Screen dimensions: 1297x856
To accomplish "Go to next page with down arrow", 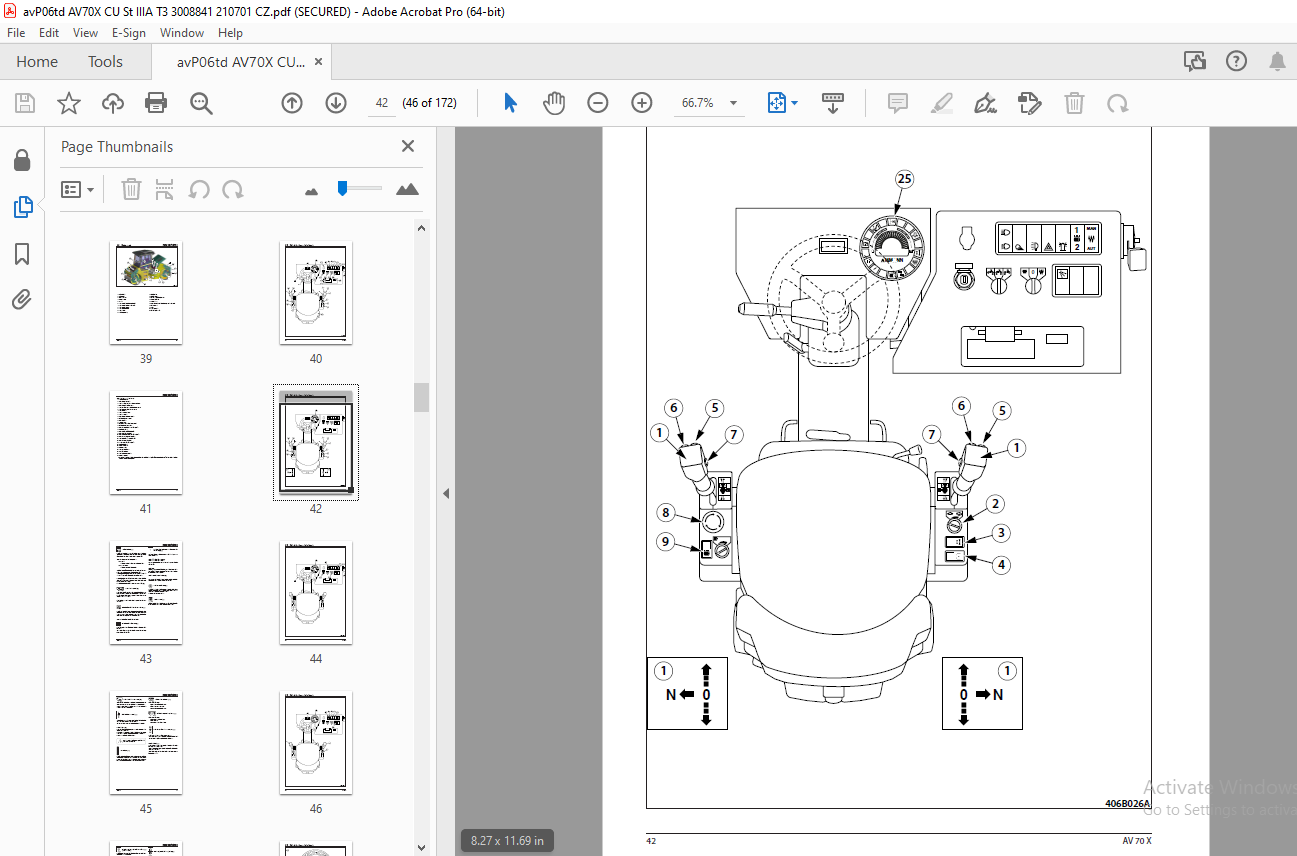I will [336, 103].
